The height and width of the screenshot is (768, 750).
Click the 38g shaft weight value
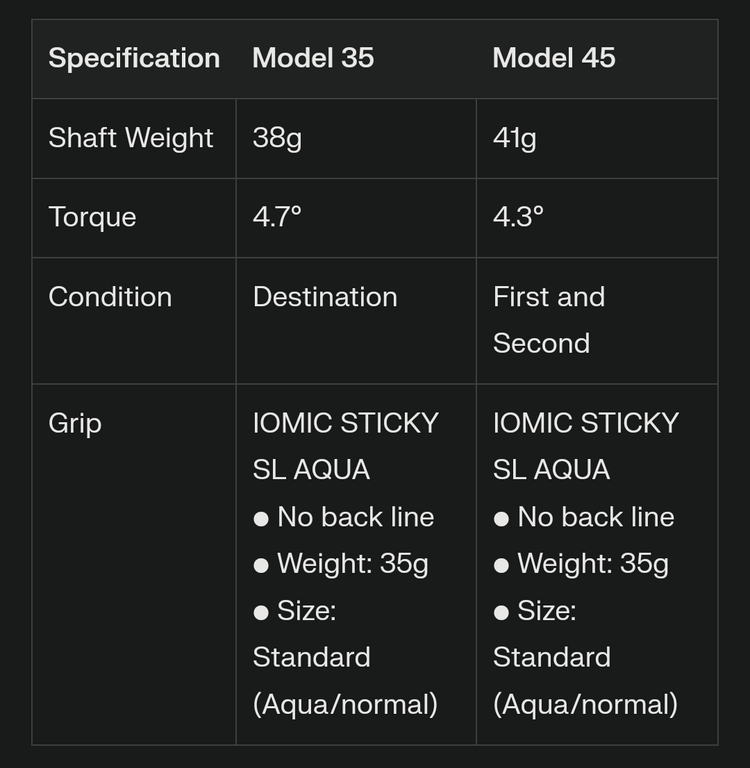pos(277,138)
